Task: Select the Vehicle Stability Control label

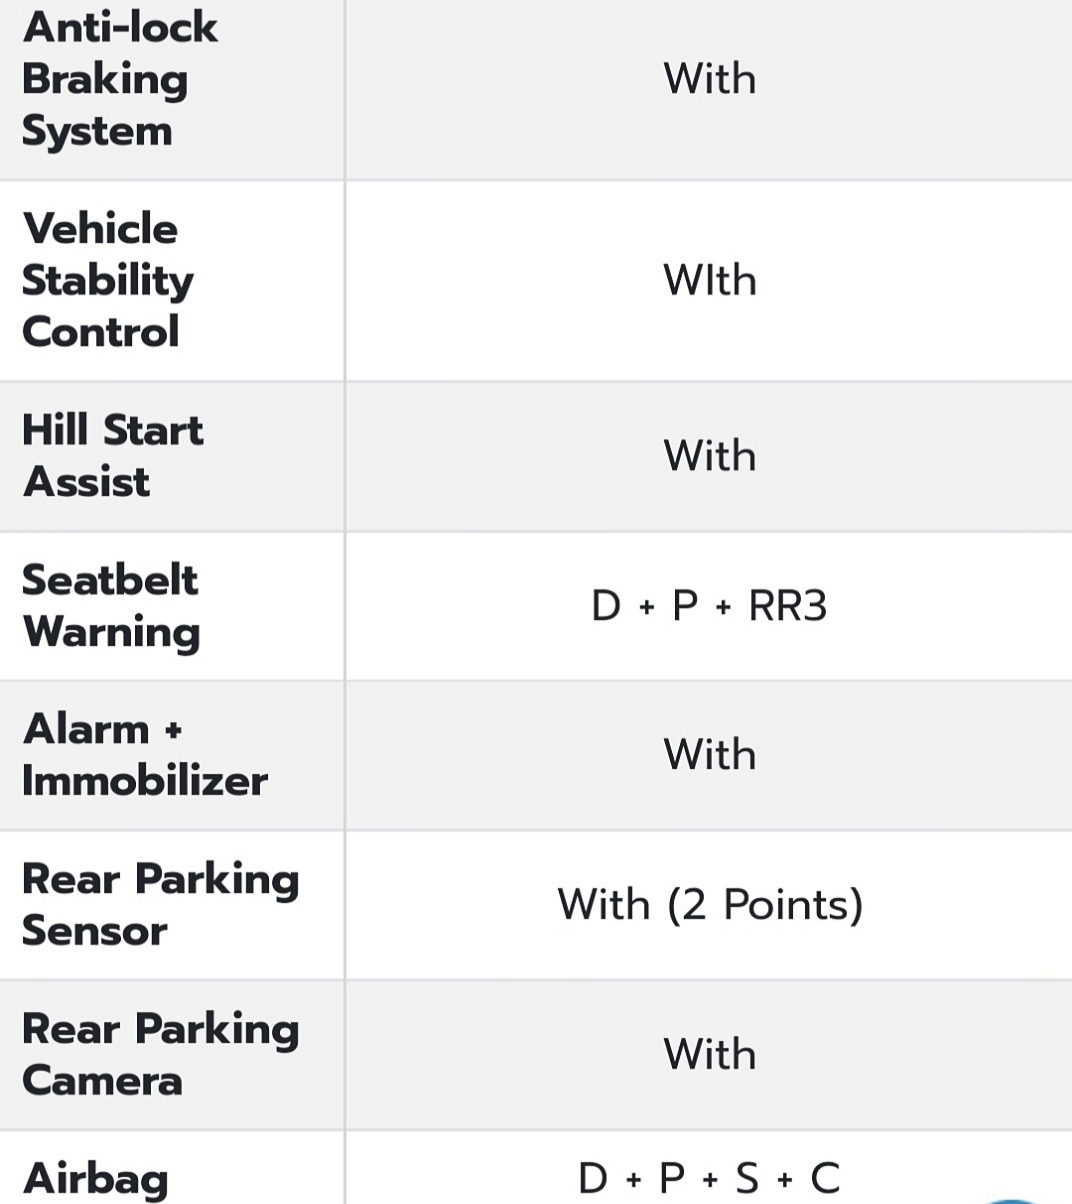Action: tap(108, 280)
